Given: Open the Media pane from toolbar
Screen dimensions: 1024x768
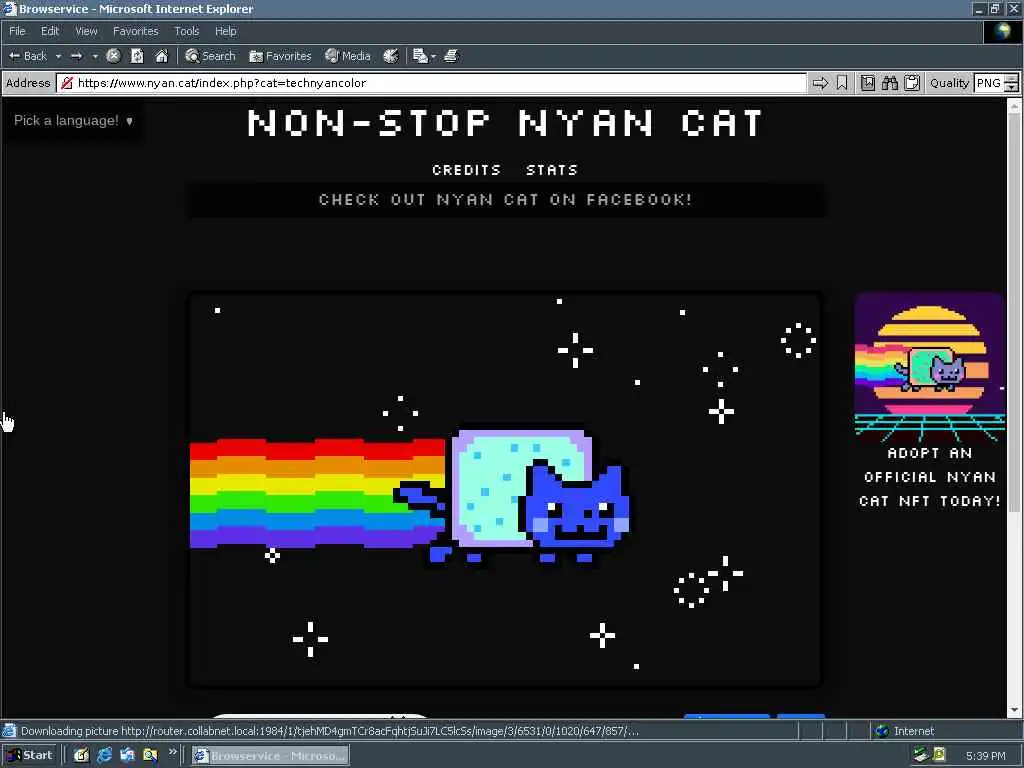Looking at the screenshot, I should (348, 56).
